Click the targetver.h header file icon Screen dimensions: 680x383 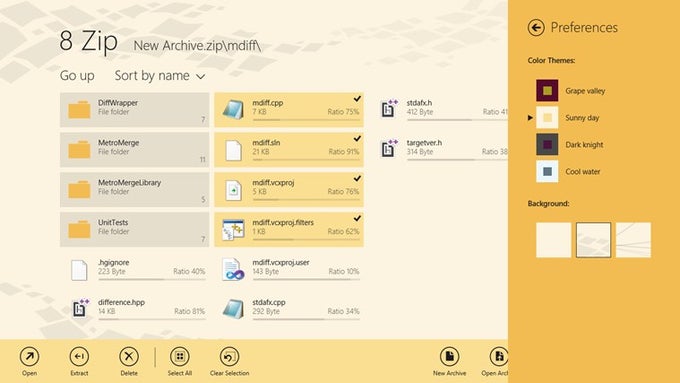click(x=389, y=148)
